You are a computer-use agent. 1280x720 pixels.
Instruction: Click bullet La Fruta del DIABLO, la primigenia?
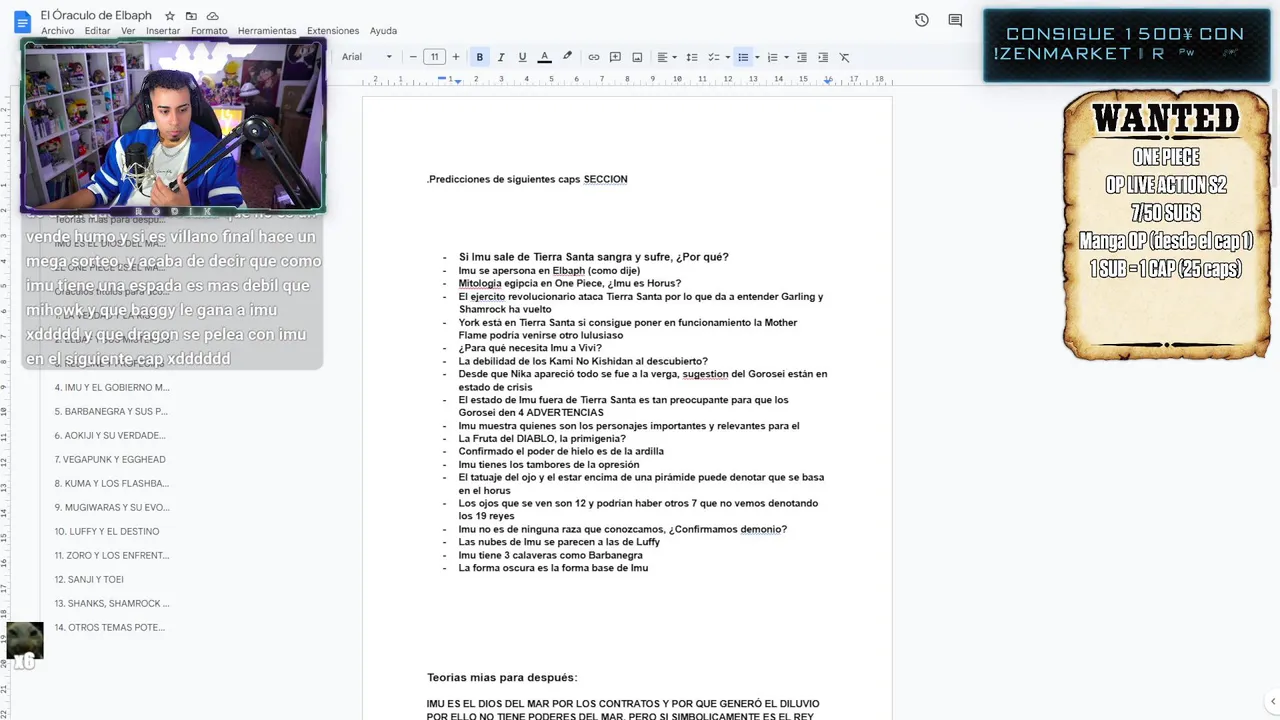[542, 438]
